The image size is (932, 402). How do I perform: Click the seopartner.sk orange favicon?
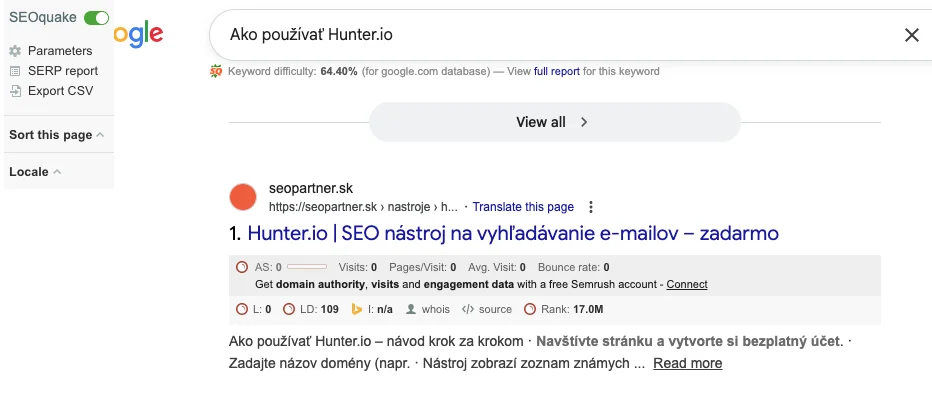pos(243,197)
